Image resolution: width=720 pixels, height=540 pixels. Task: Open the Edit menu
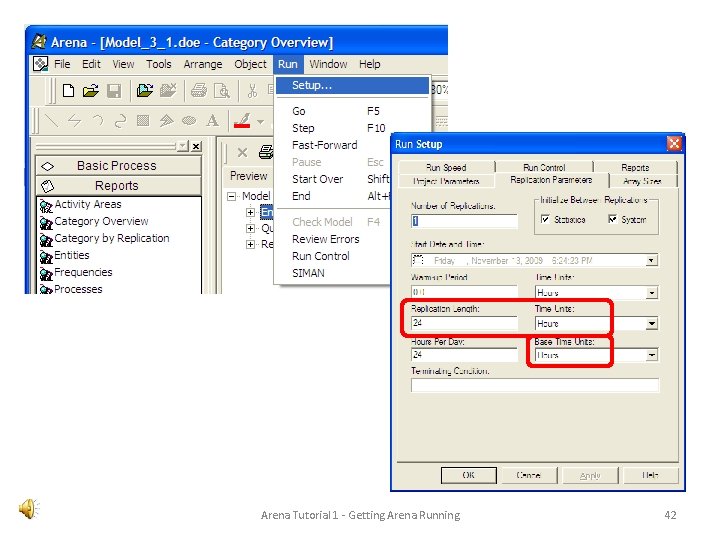[x=91, y=64]
